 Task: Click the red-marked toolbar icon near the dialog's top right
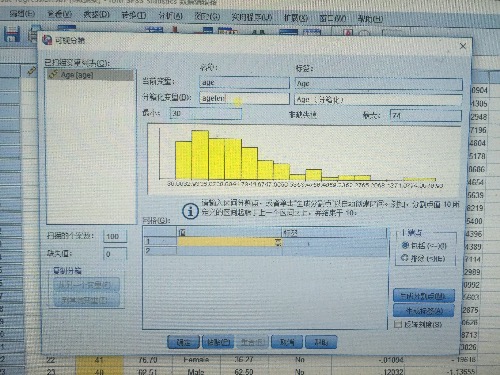click(x=348, y=32)
